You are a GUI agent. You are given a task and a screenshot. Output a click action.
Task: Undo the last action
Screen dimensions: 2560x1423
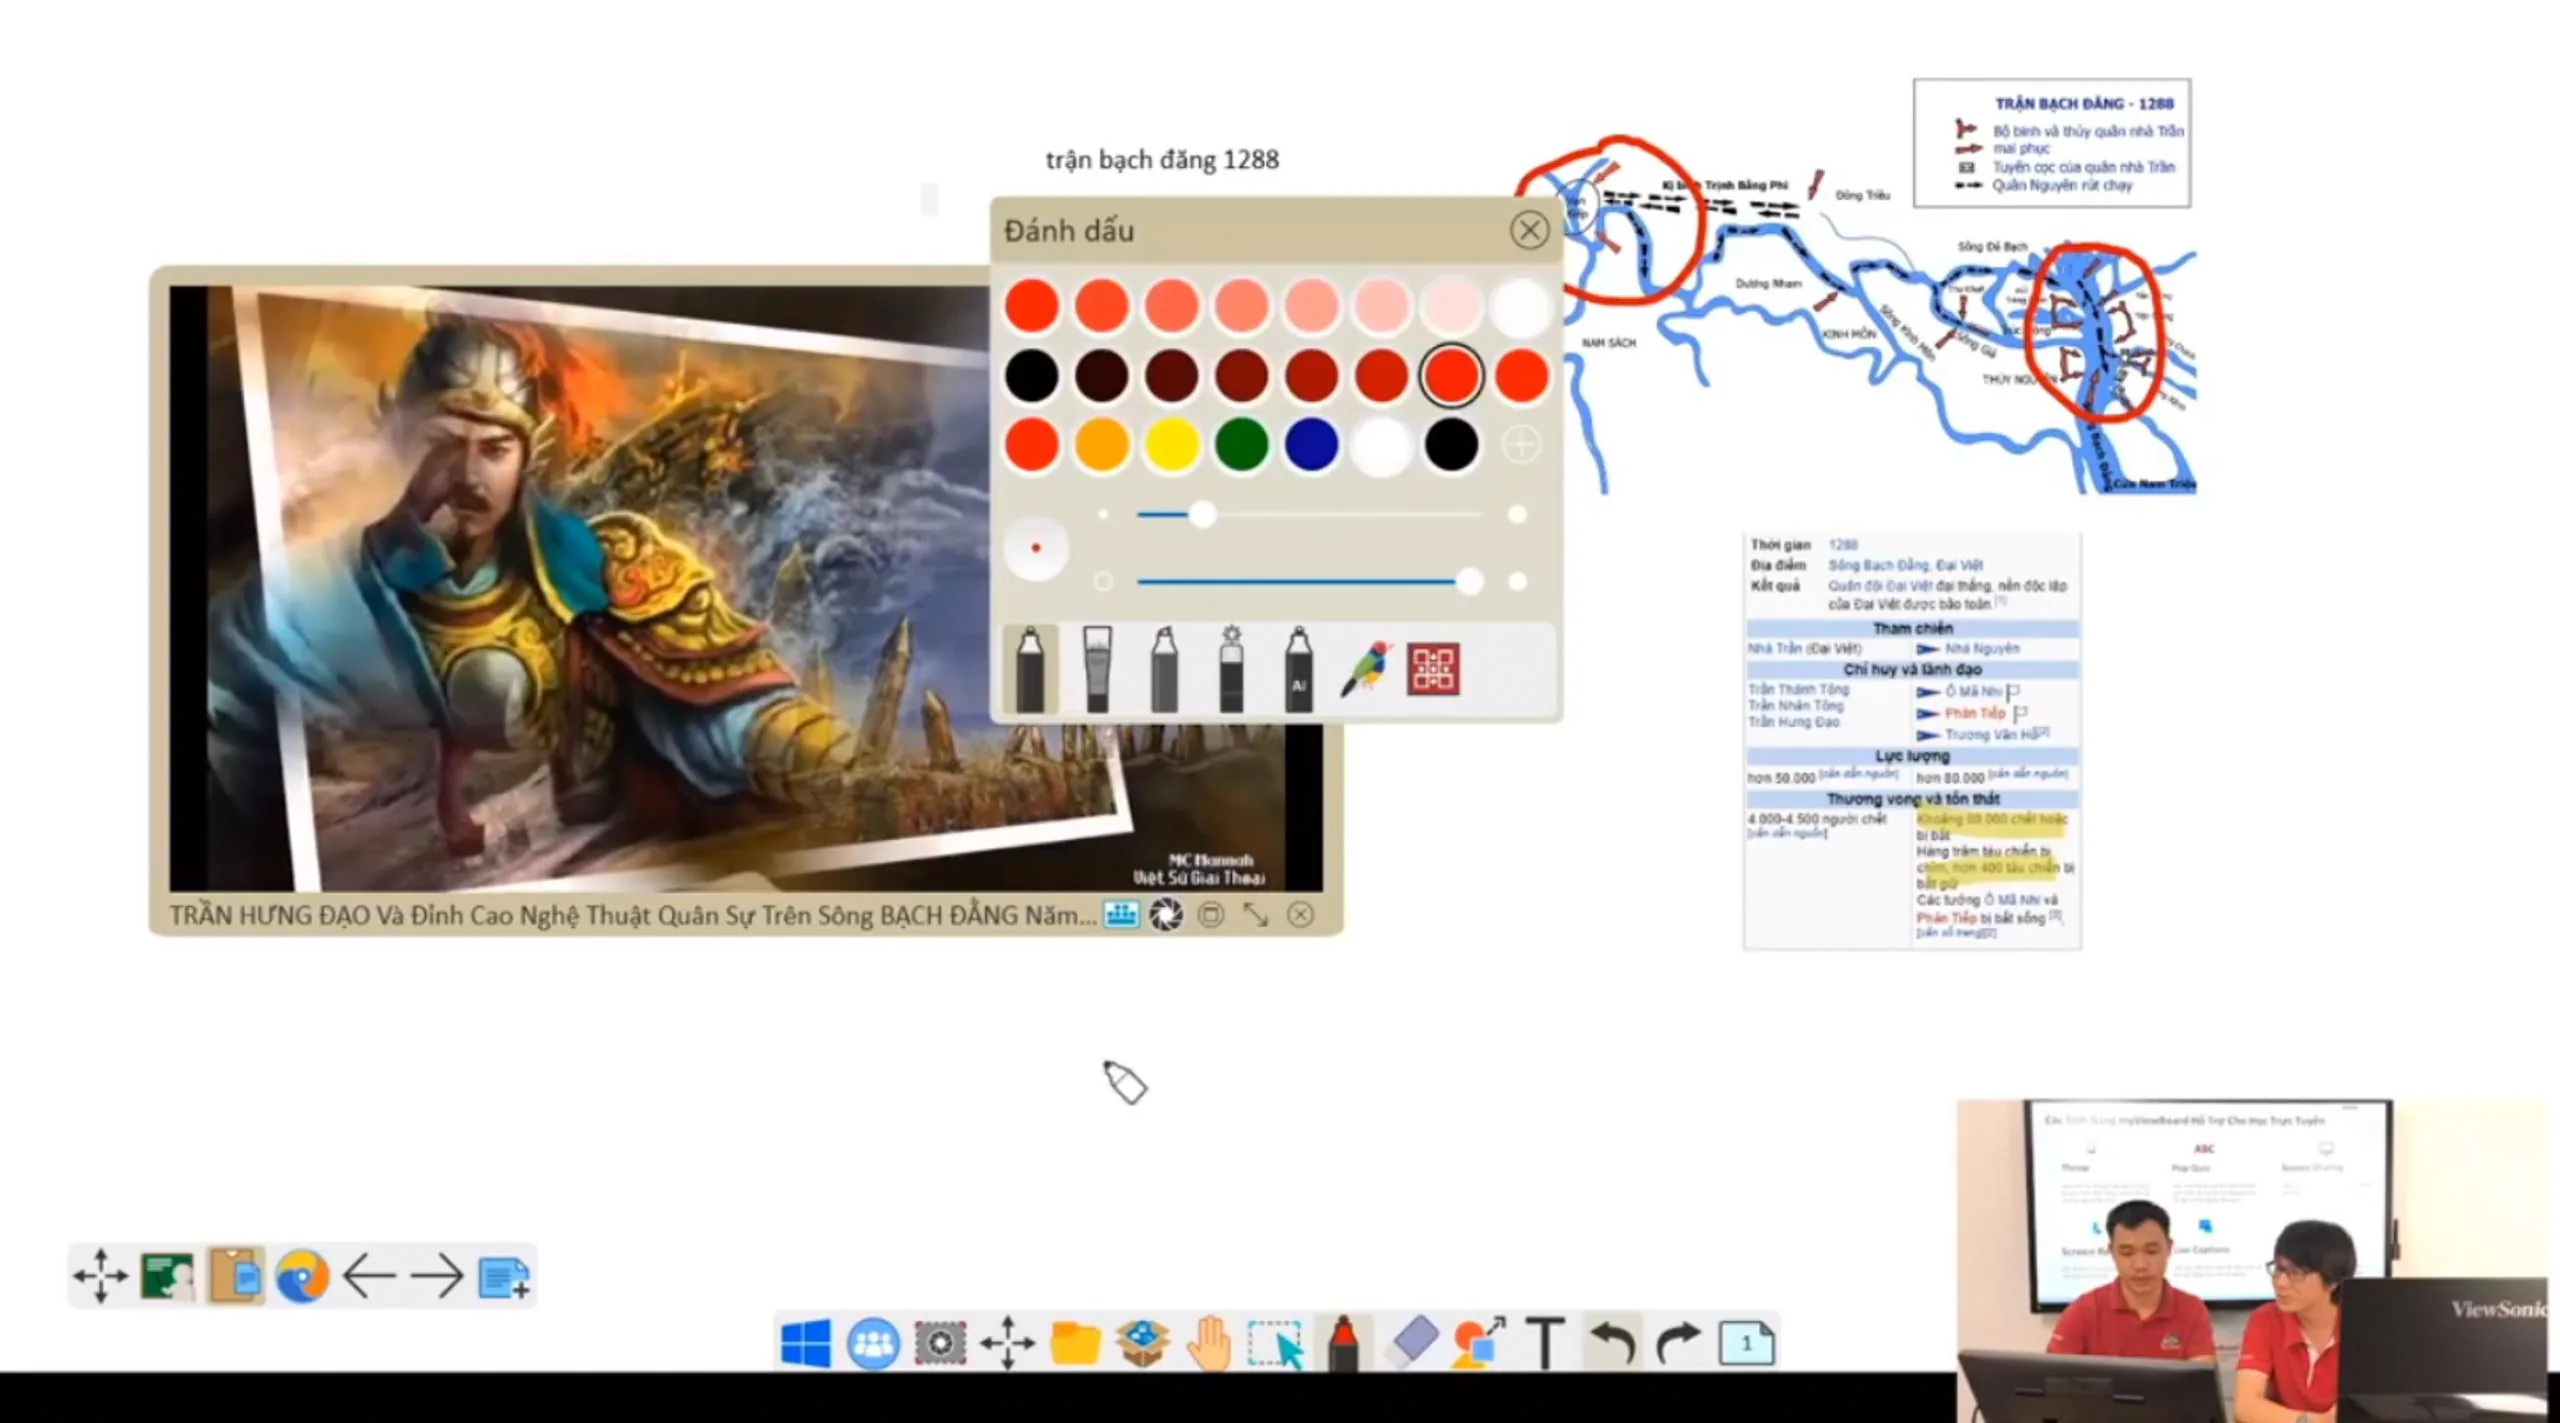(1611, 1342)
